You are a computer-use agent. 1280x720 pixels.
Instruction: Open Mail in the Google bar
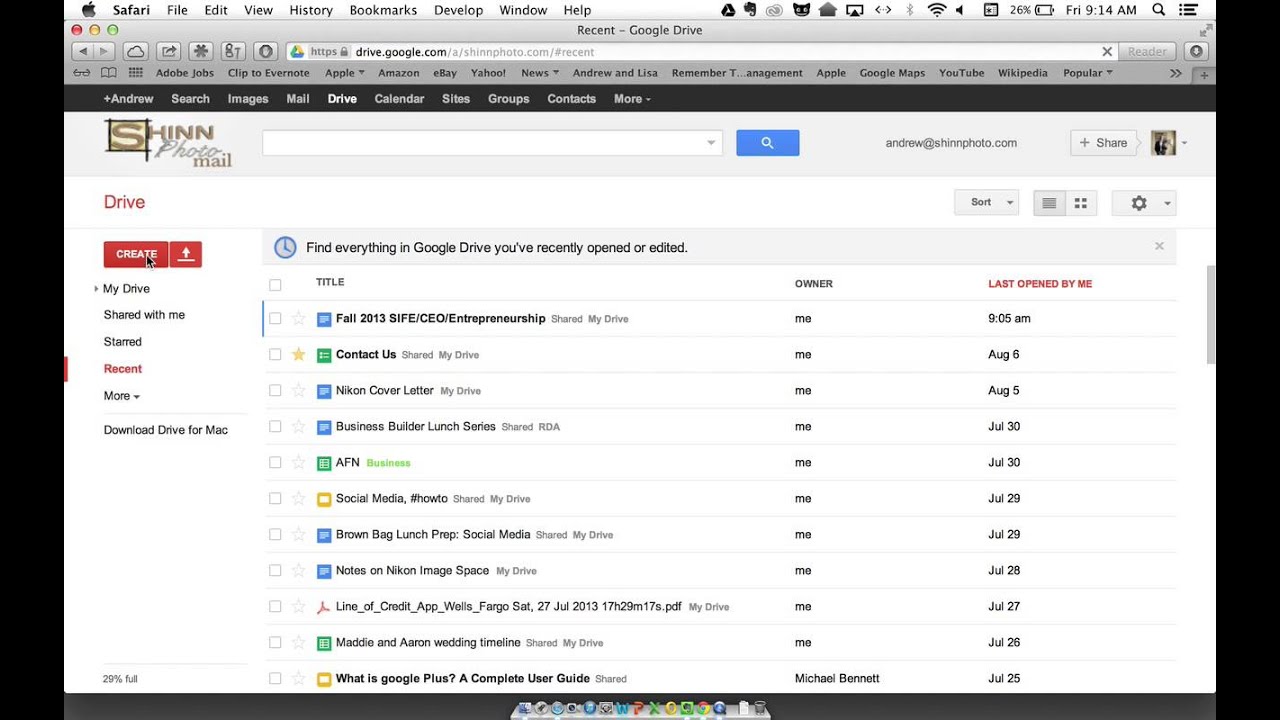pyautogui.click(x=298, y=99)
